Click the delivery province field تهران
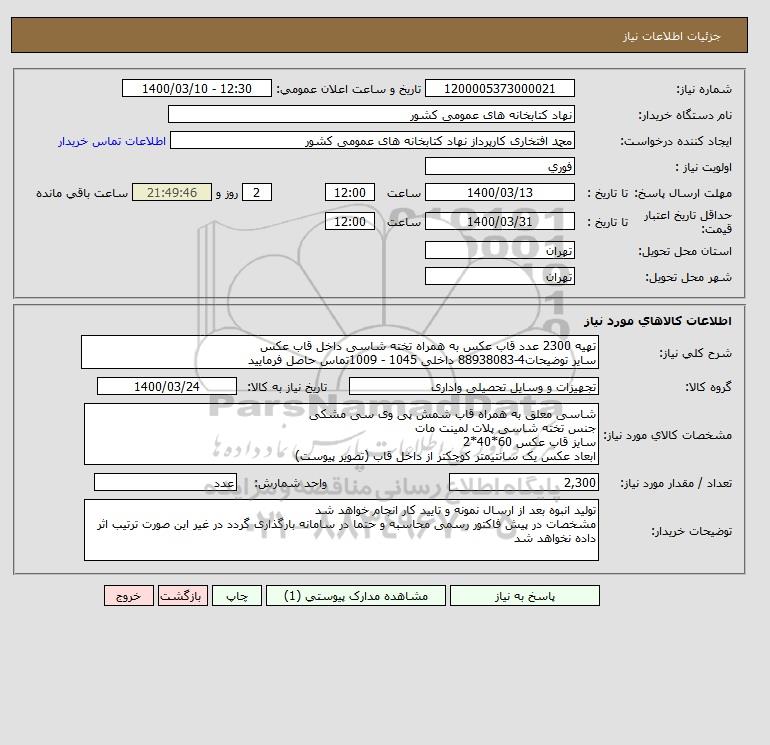 pos(499,251)
